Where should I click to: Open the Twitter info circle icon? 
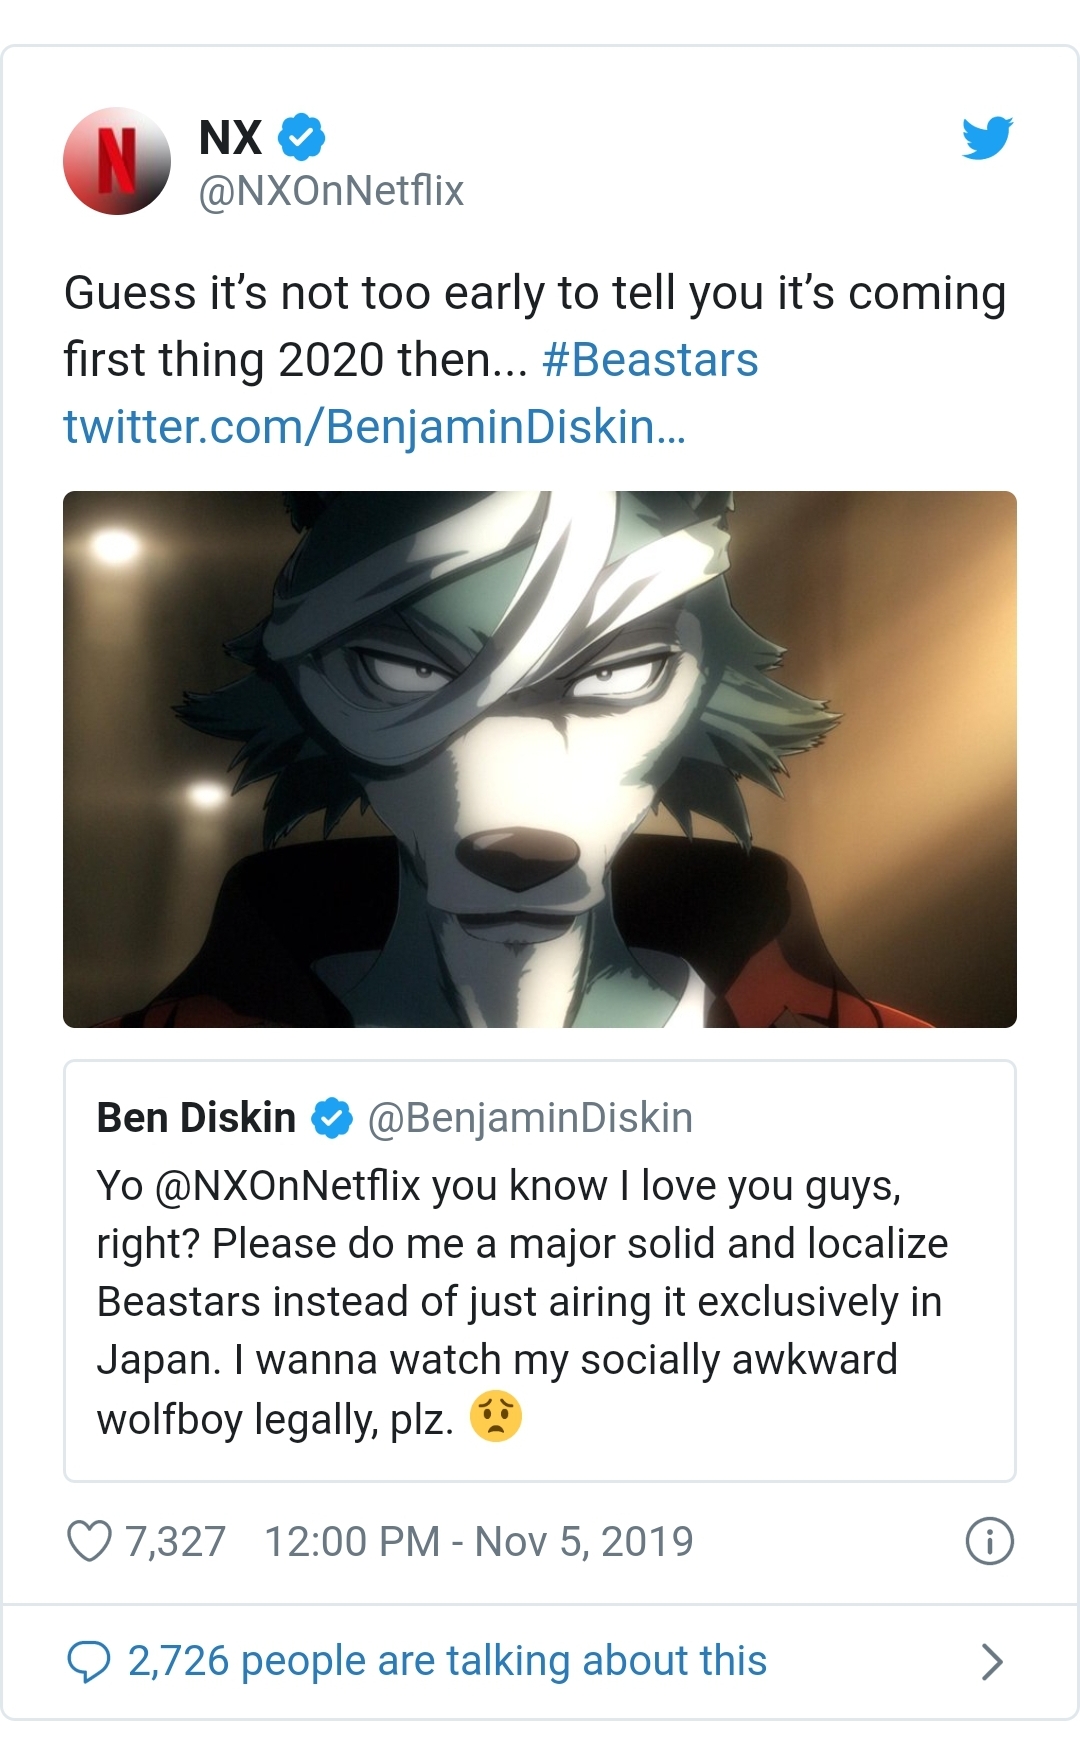[x=989, y=1541]
